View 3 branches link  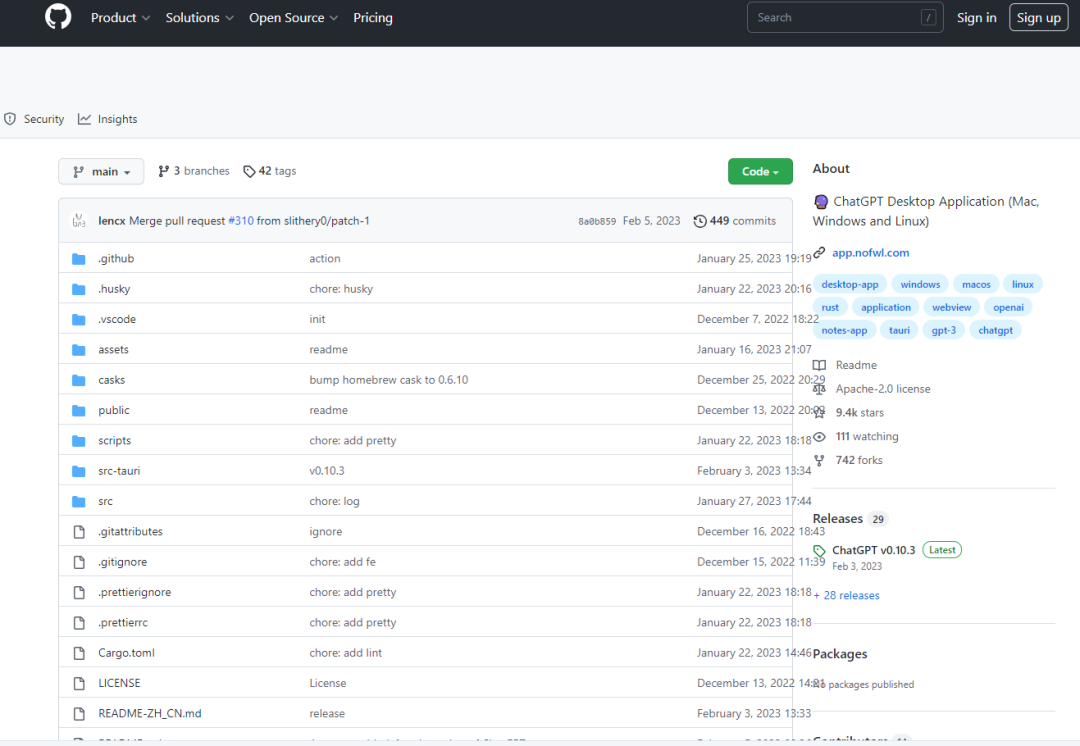coord(194,171)
